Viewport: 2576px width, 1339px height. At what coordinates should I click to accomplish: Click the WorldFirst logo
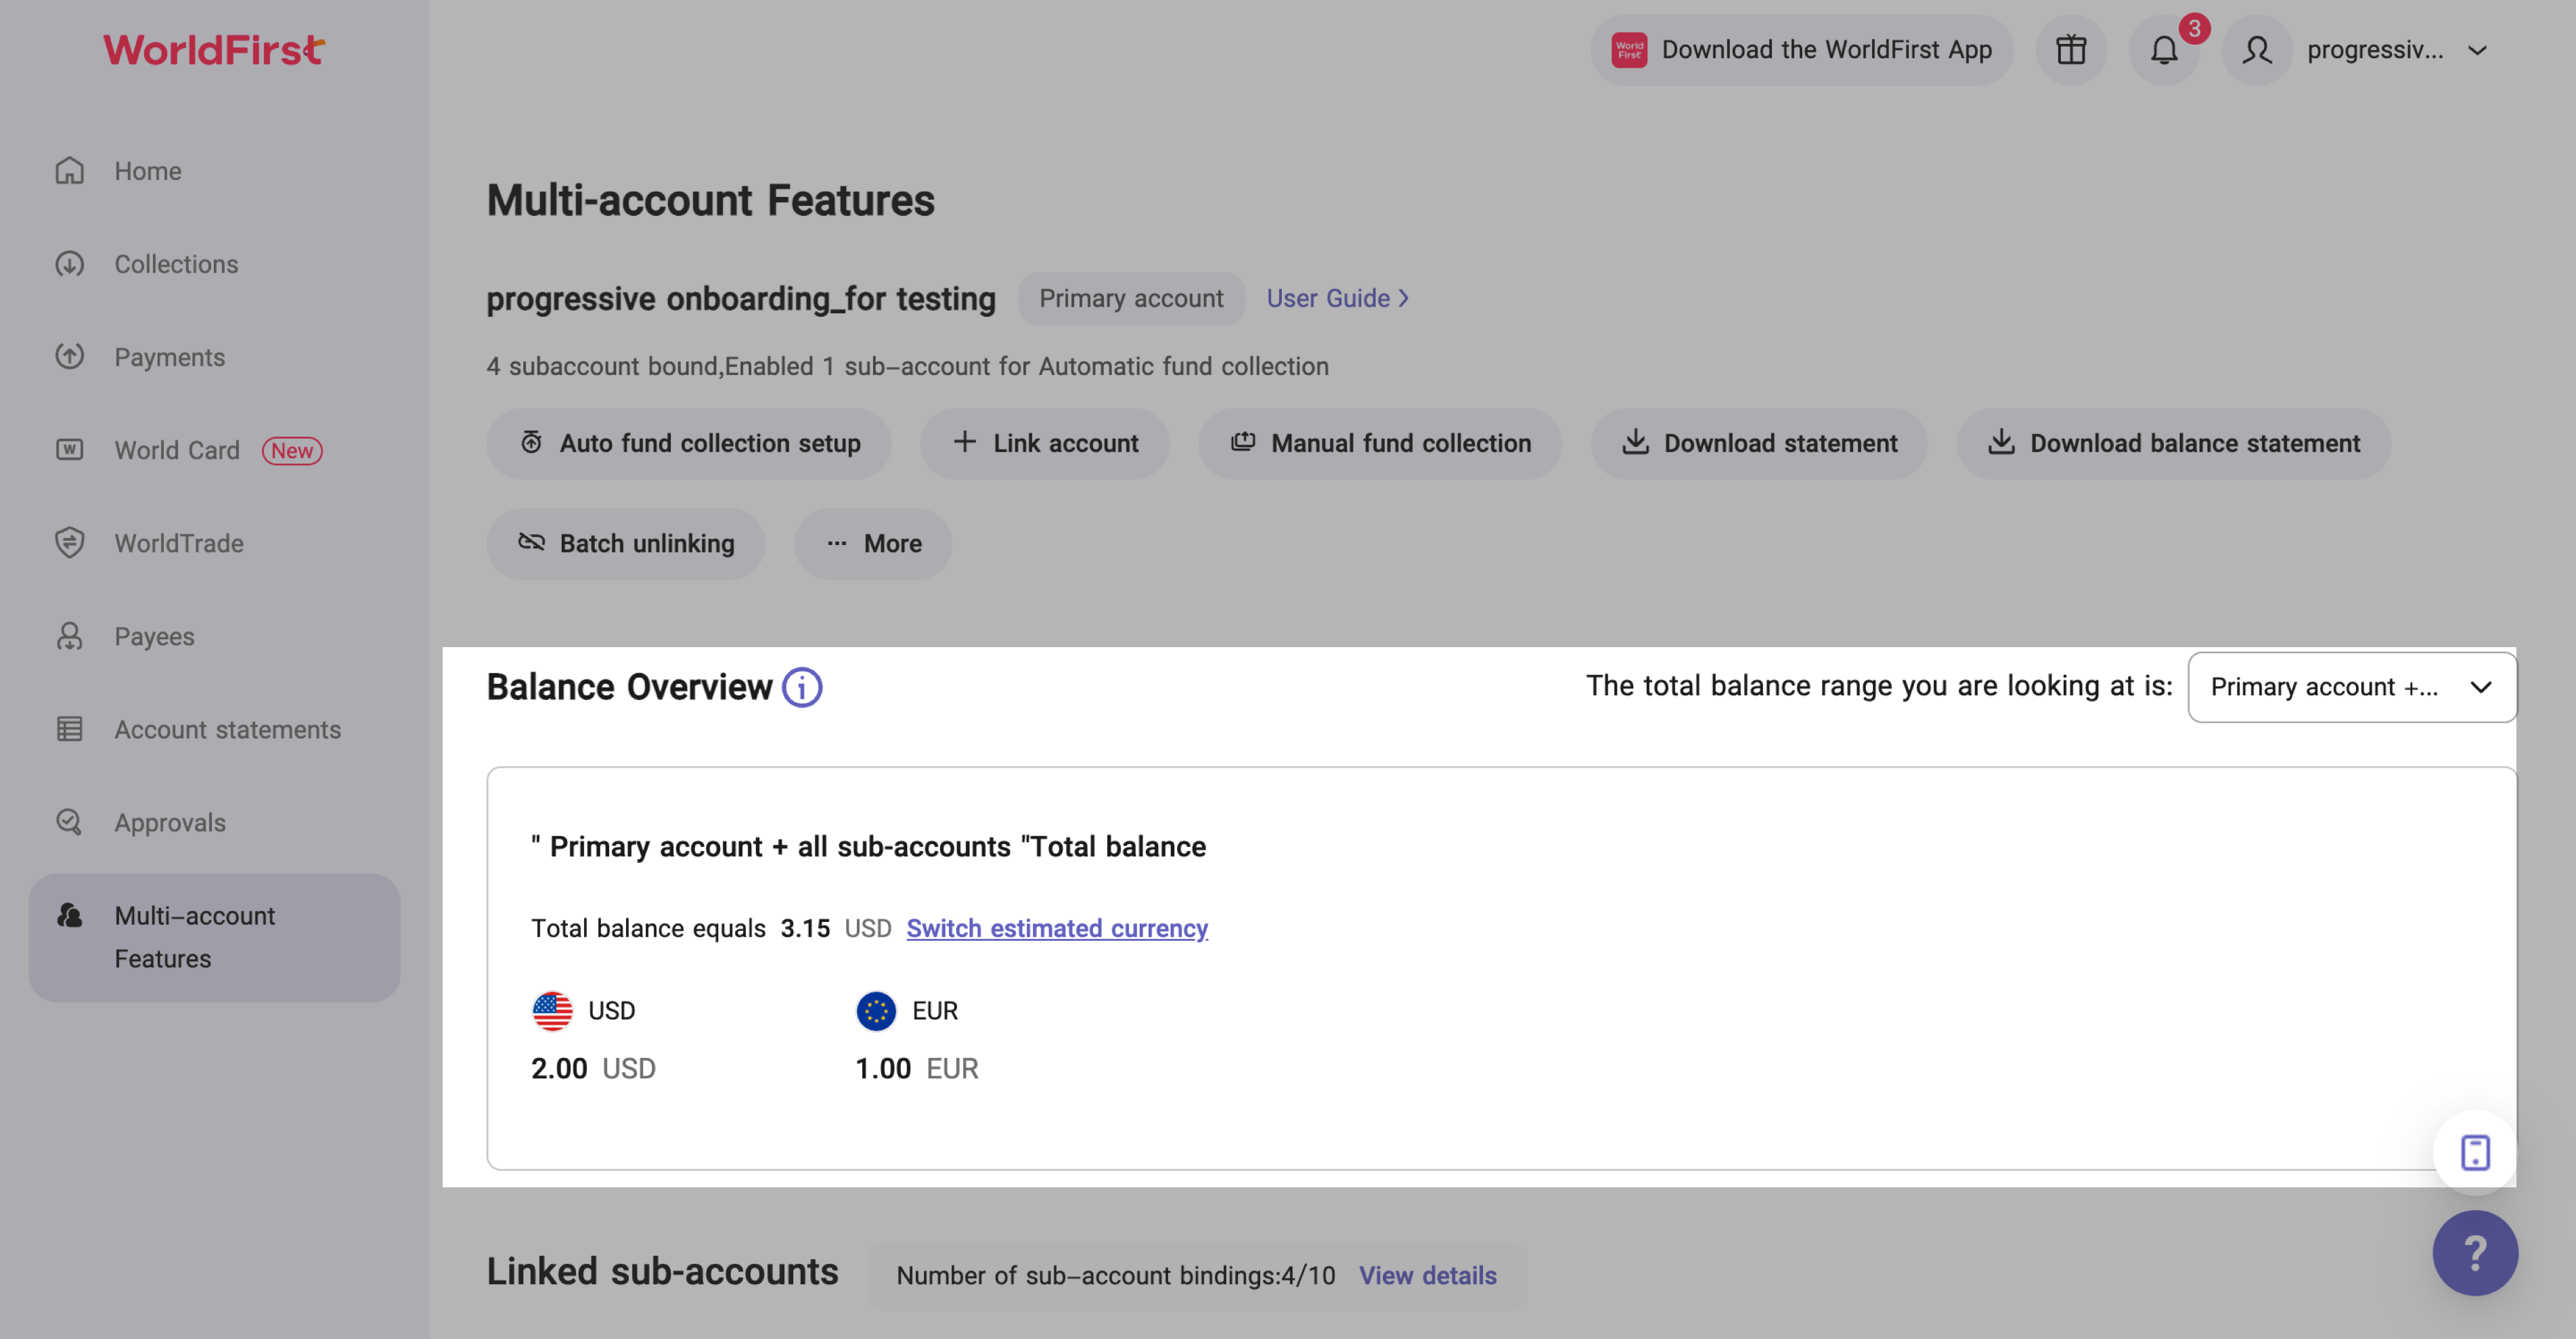coord(214,50)
